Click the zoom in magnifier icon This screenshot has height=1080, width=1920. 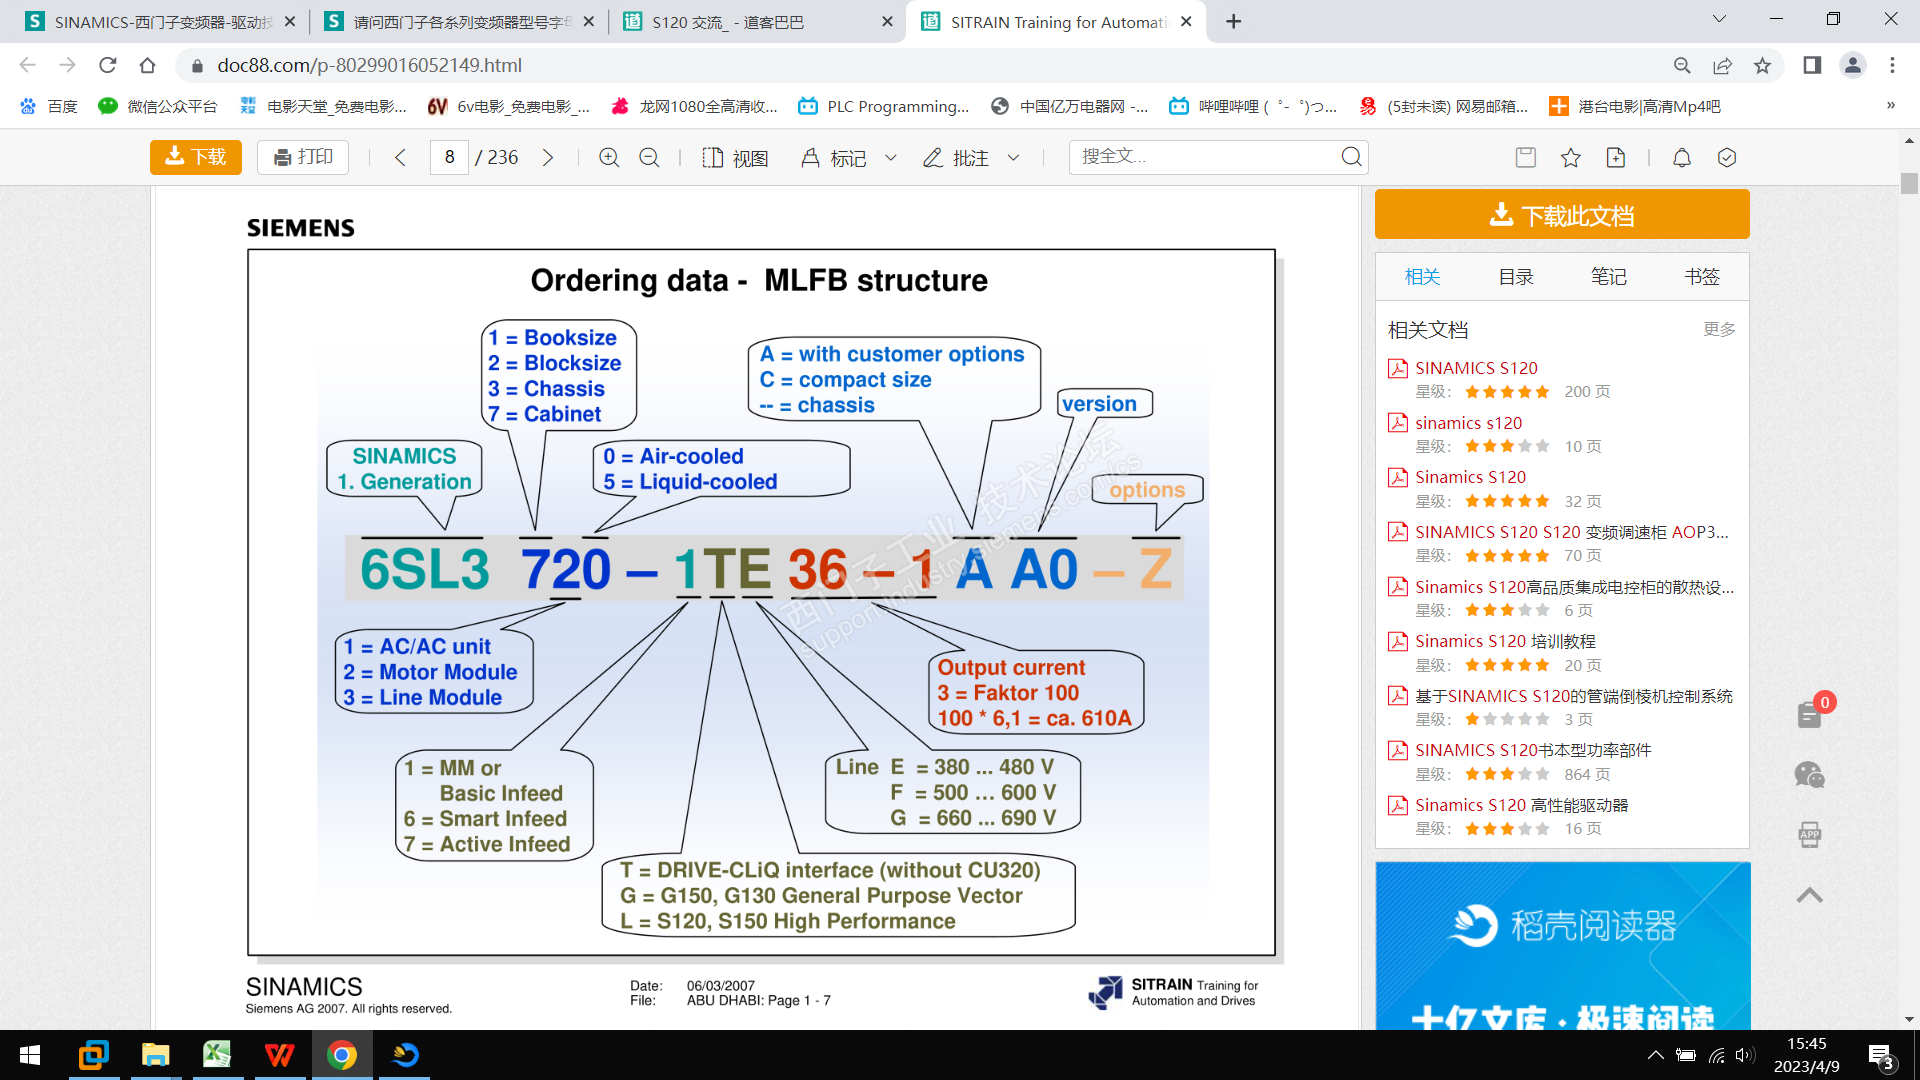pyautogui.click(x=609, y=158)
